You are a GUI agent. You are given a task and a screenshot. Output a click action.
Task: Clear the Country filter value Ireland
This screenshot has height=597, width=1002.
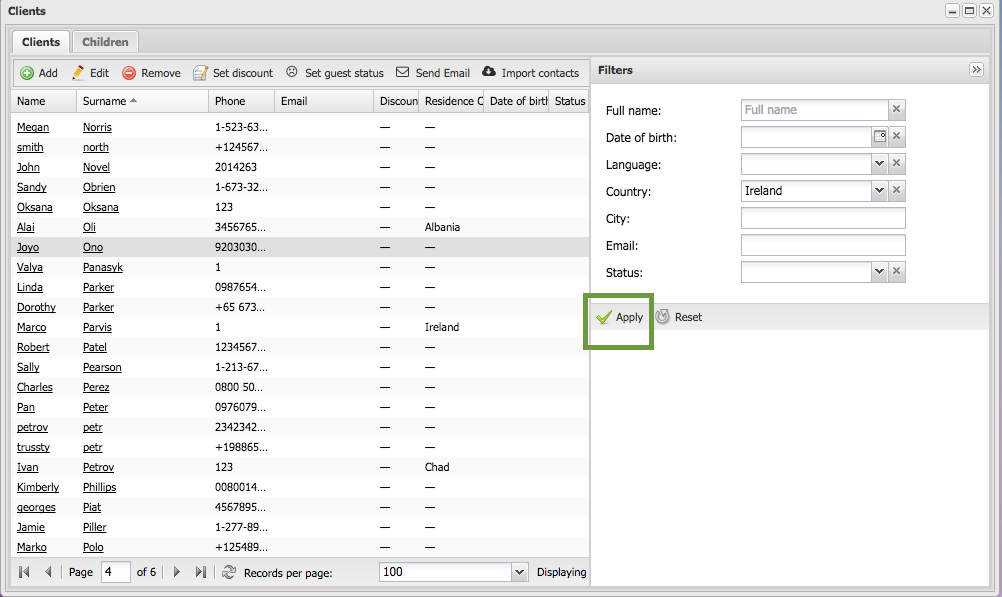pos(897,190)
